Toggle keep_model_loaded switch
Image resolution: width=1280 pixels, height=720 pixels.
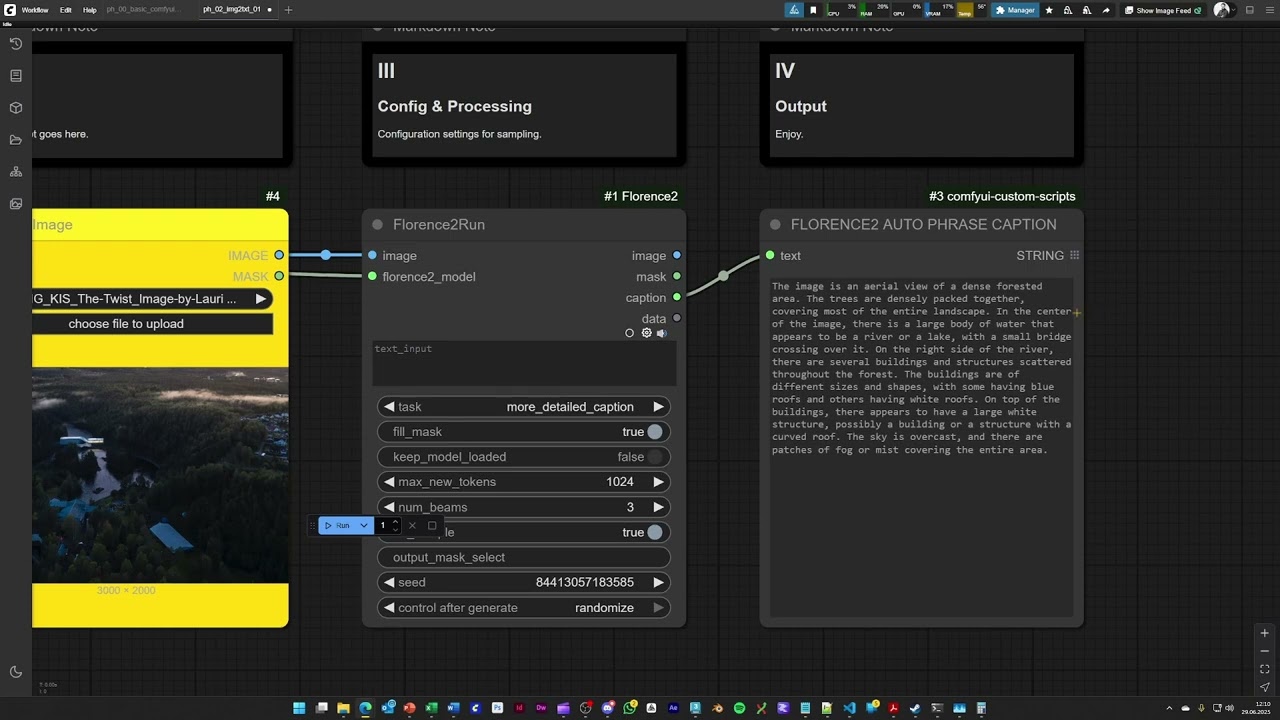point(654,457)
